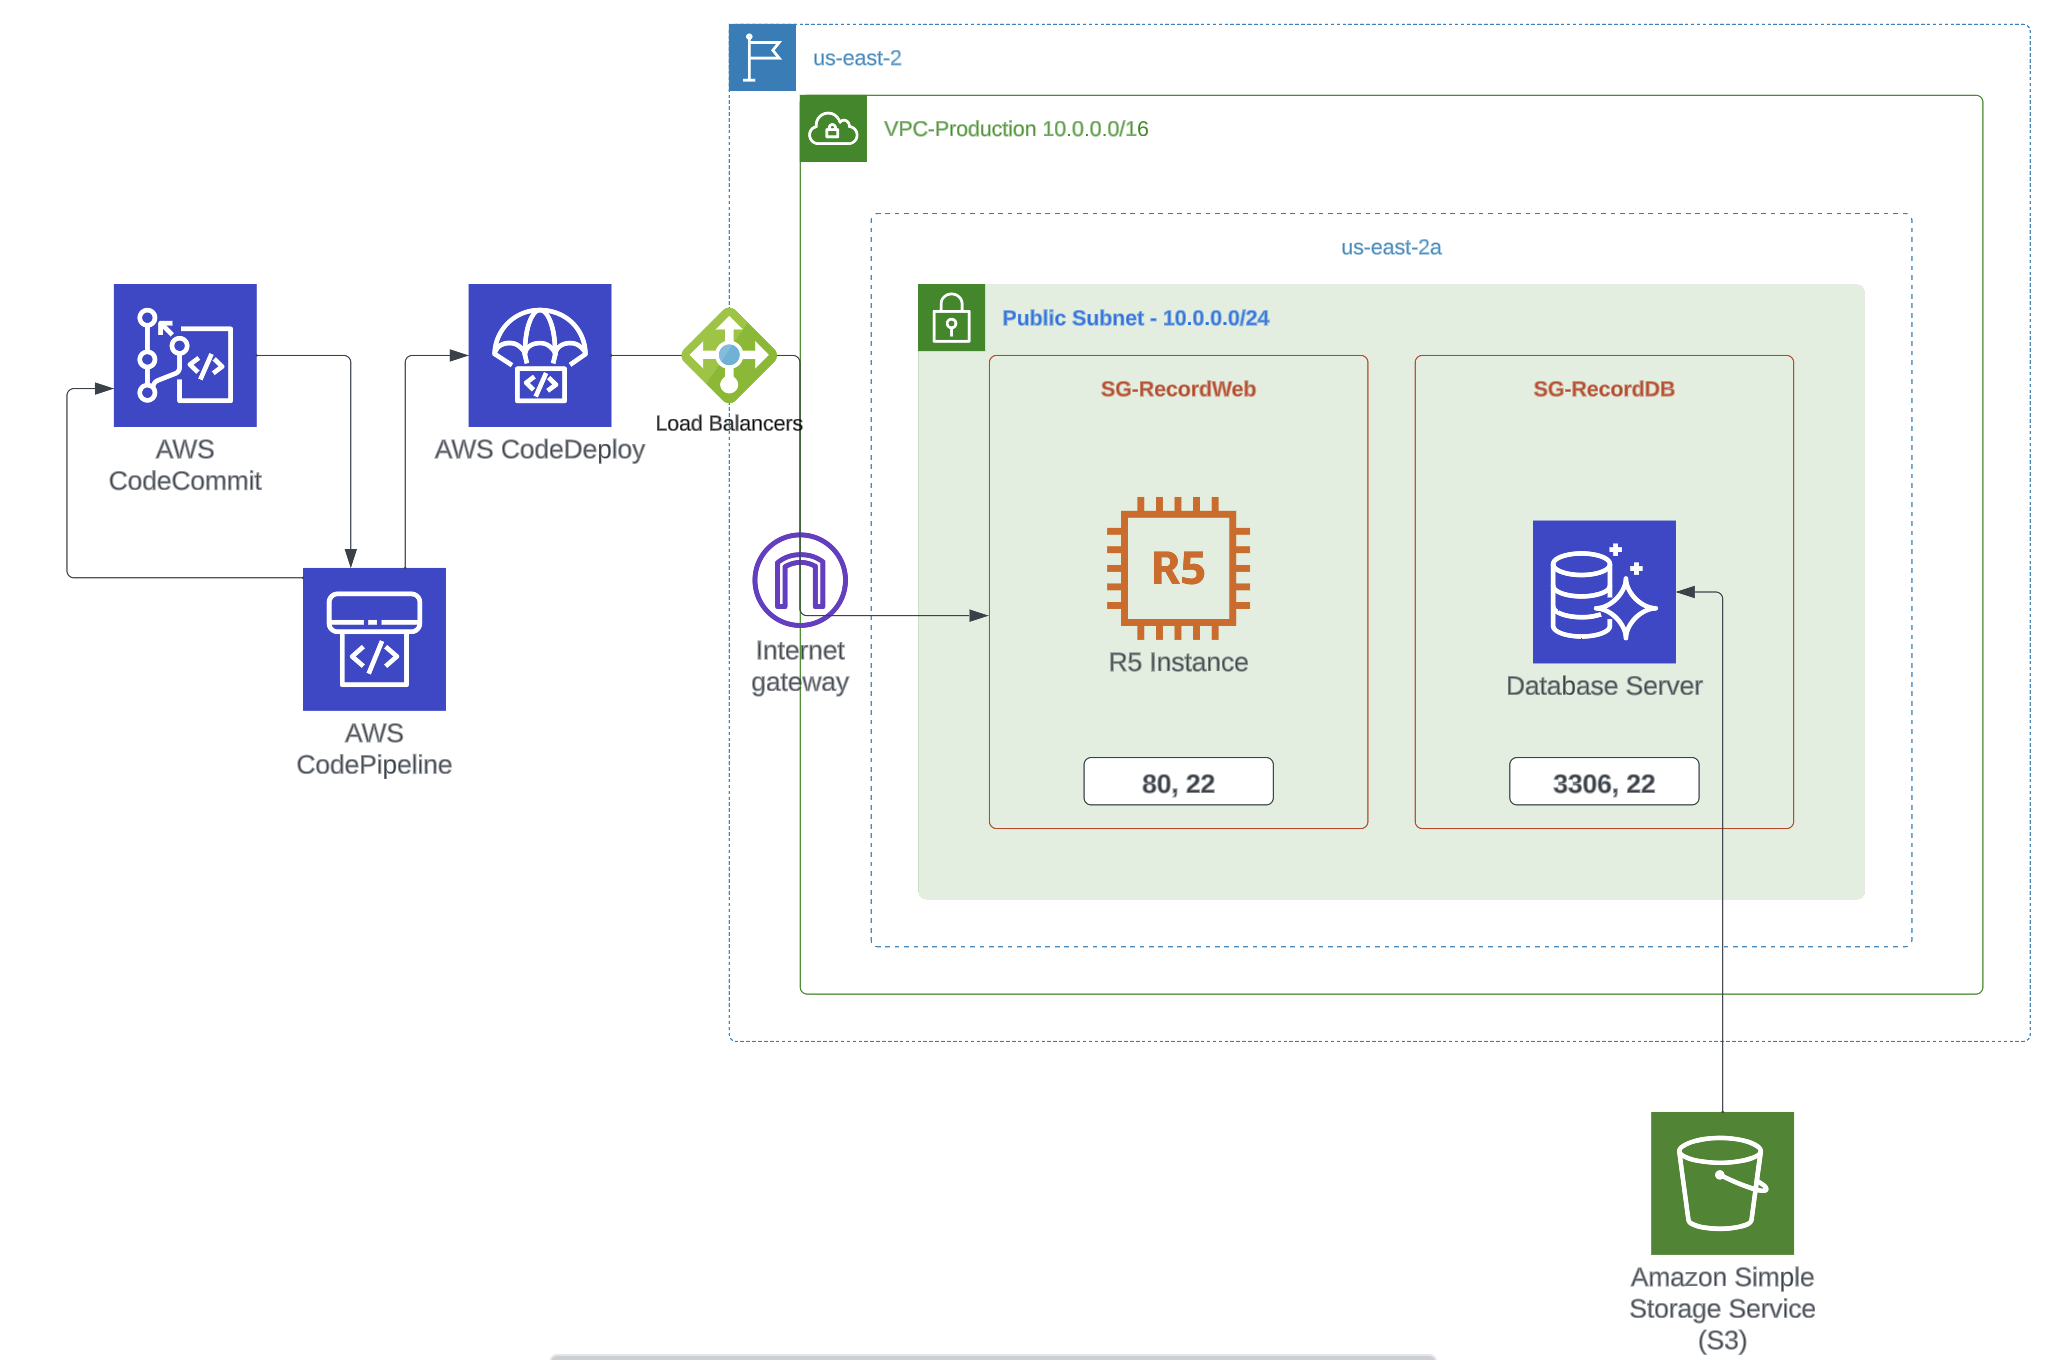
Task: Click the Public Subnet padlock icon
Action: pos(951,318)
